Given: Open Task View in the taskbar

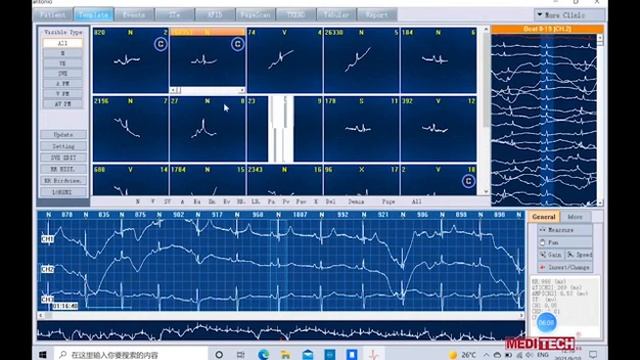Looking at the screenshot, I should click(x=241, y=354).
